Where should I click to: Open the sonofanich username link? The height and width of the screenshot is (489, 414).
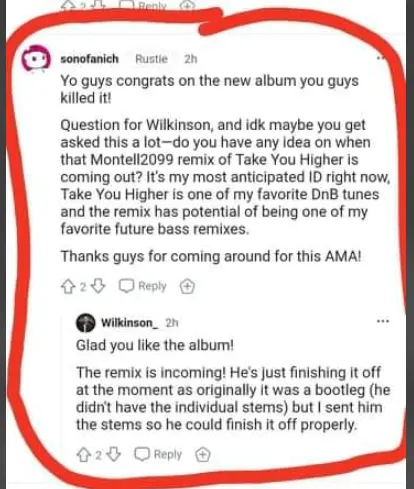point(89,59)
